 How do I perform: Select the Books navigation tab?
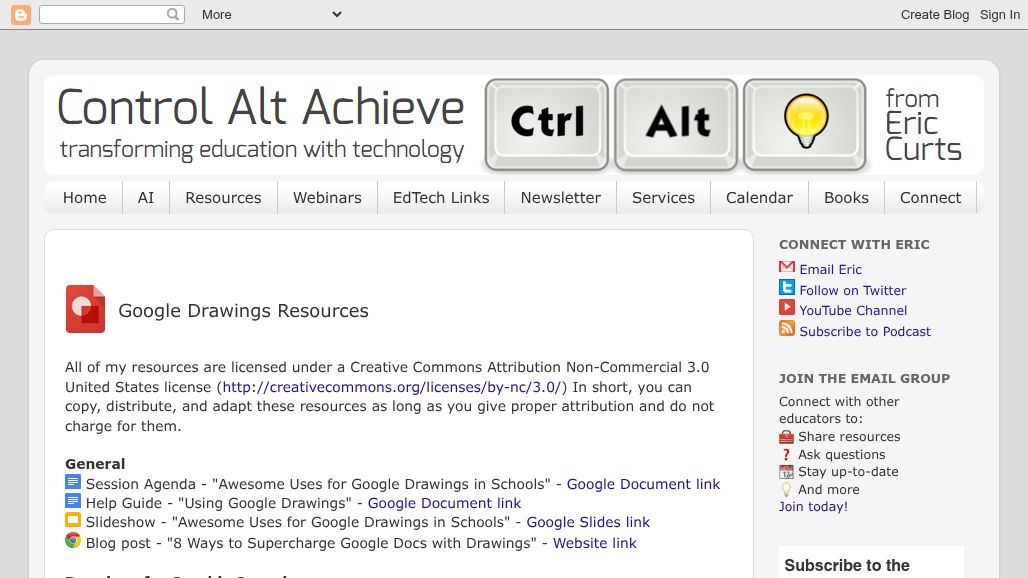[845, 197]
